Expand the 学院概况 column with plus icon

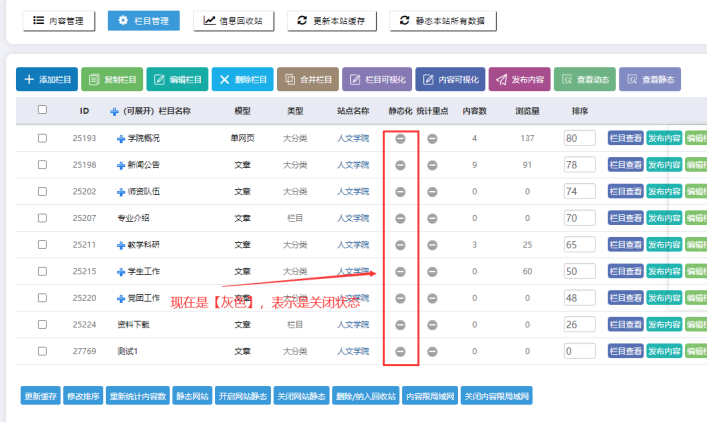point(121,138)
